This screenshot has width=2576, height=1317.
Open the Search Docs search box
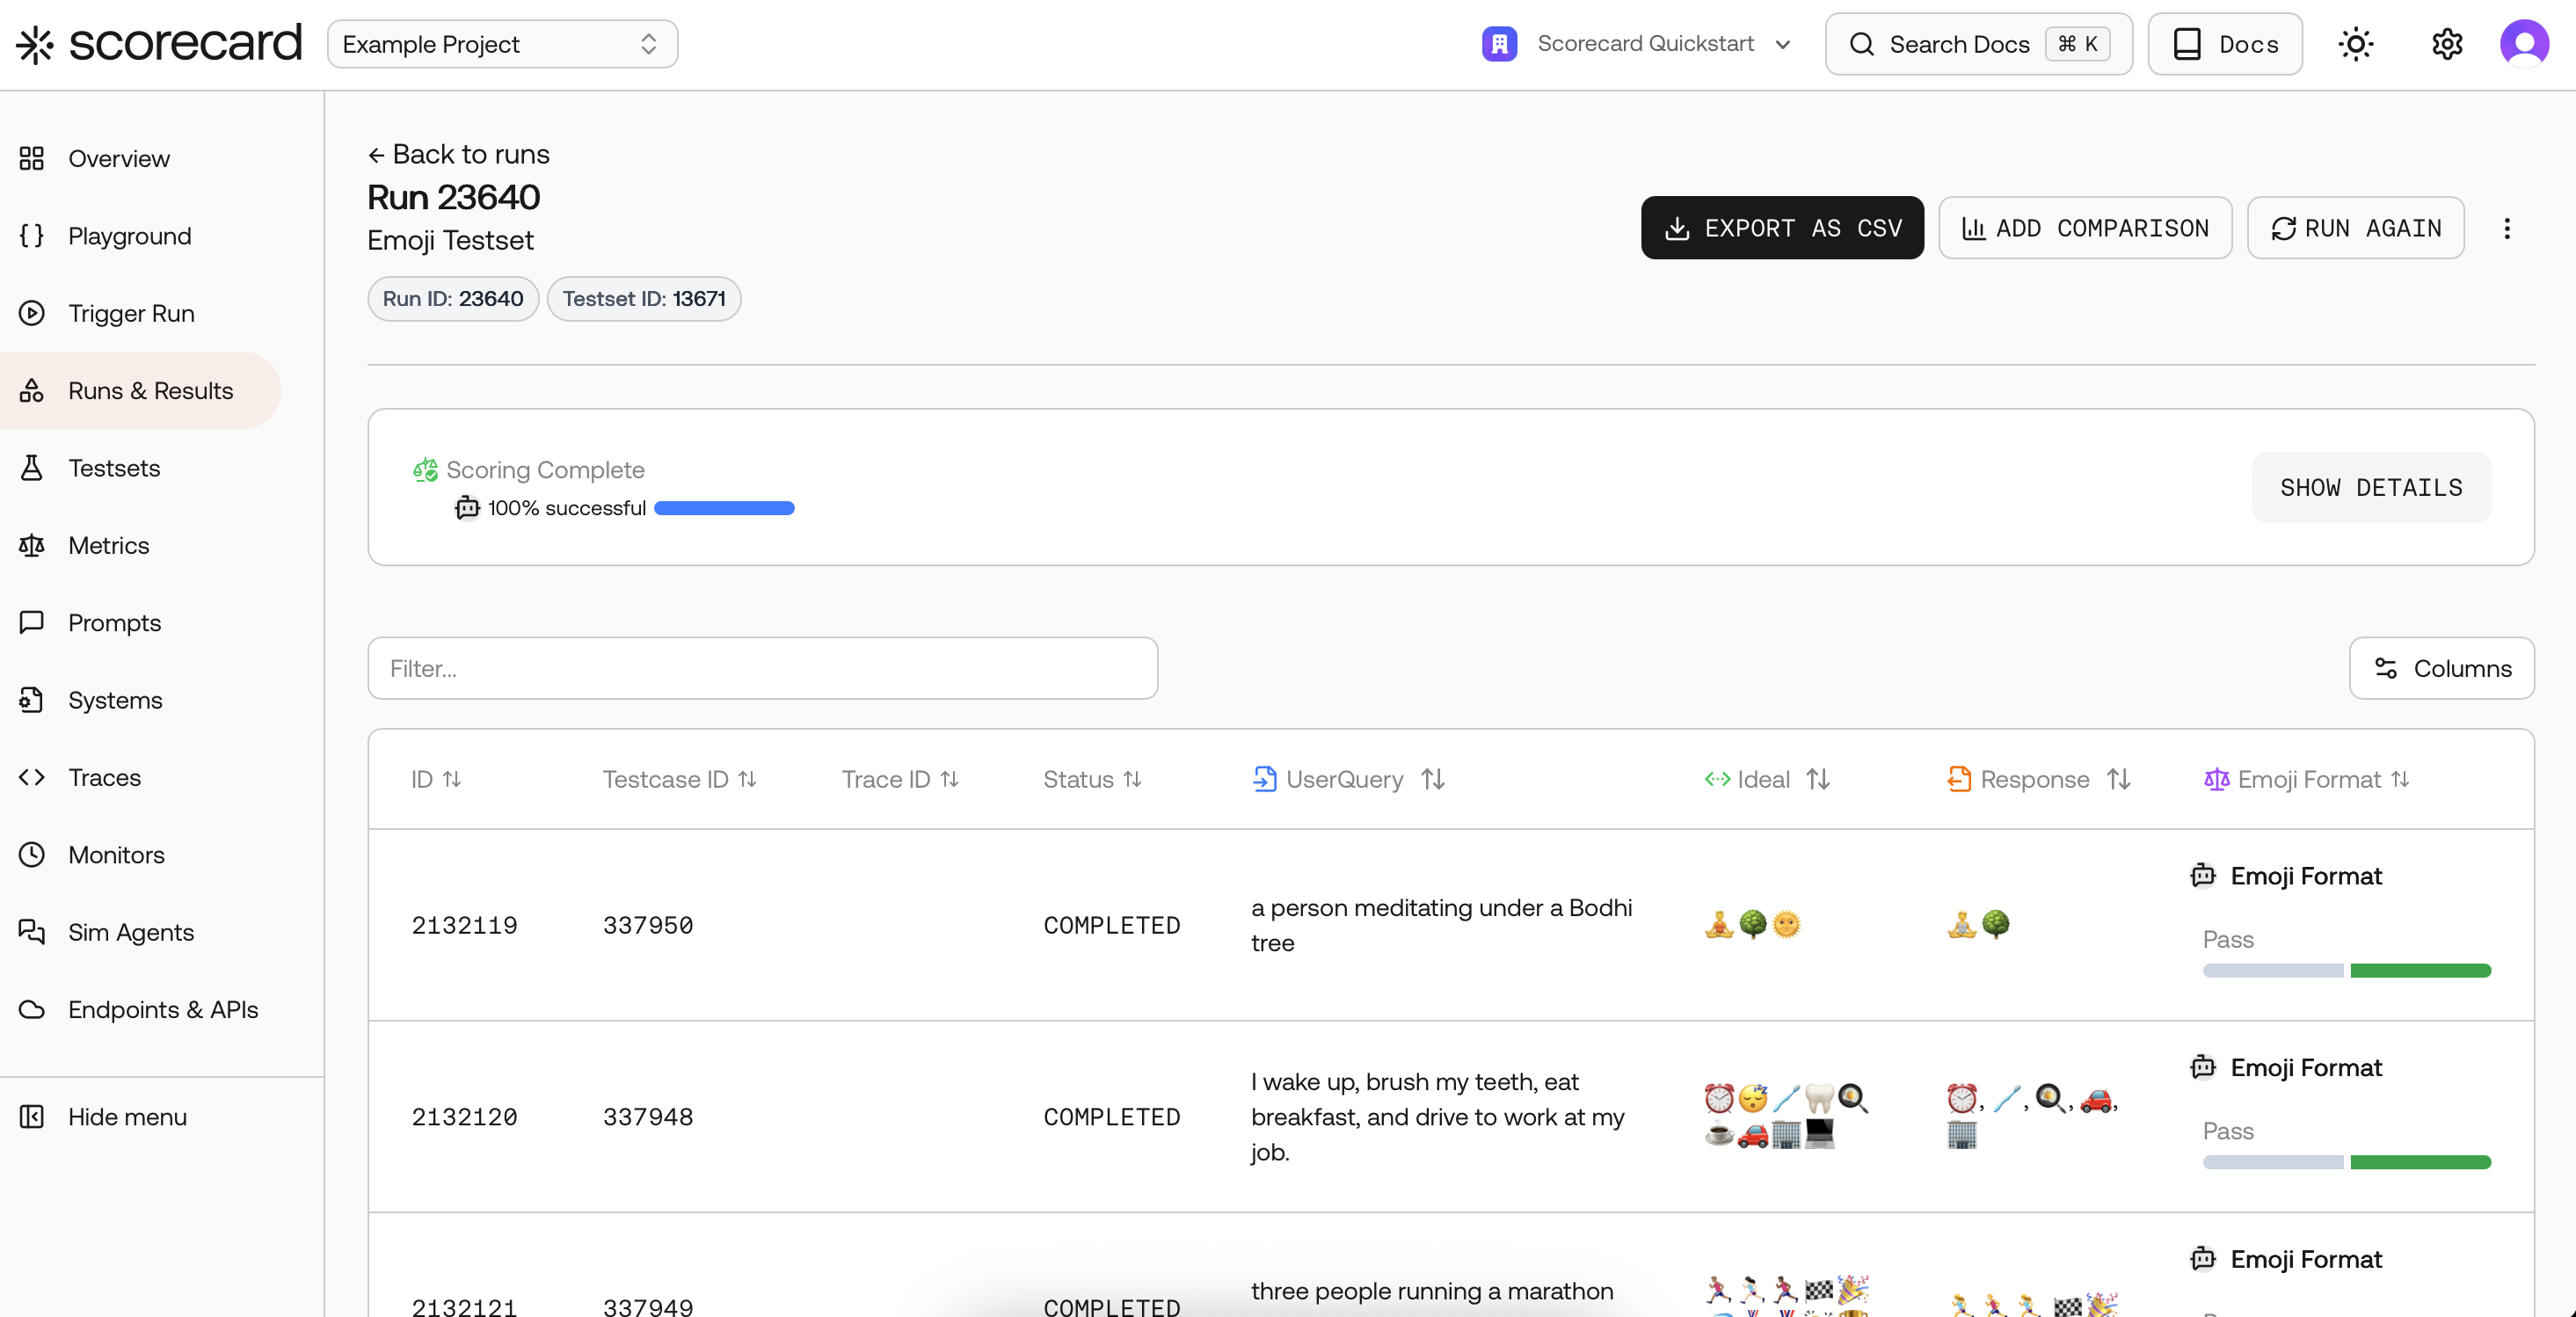pos(1978,44)
